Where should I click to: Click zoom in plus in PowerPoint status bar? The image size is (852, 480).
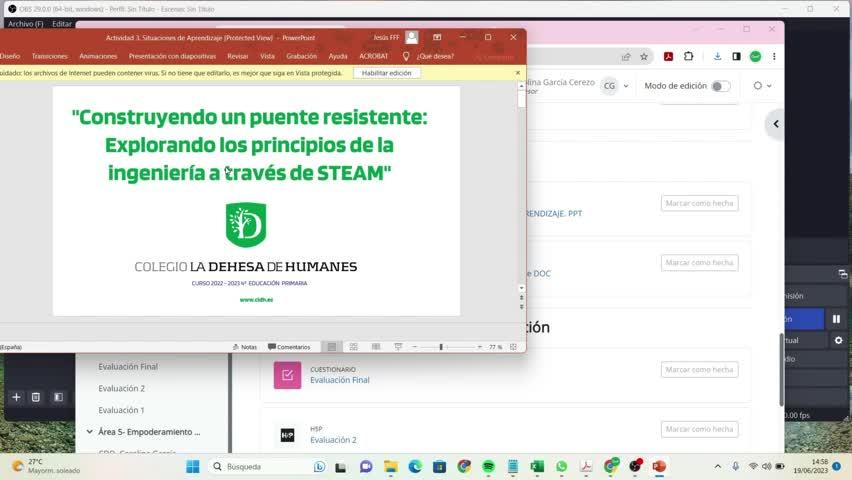click(x=480, y=347)
